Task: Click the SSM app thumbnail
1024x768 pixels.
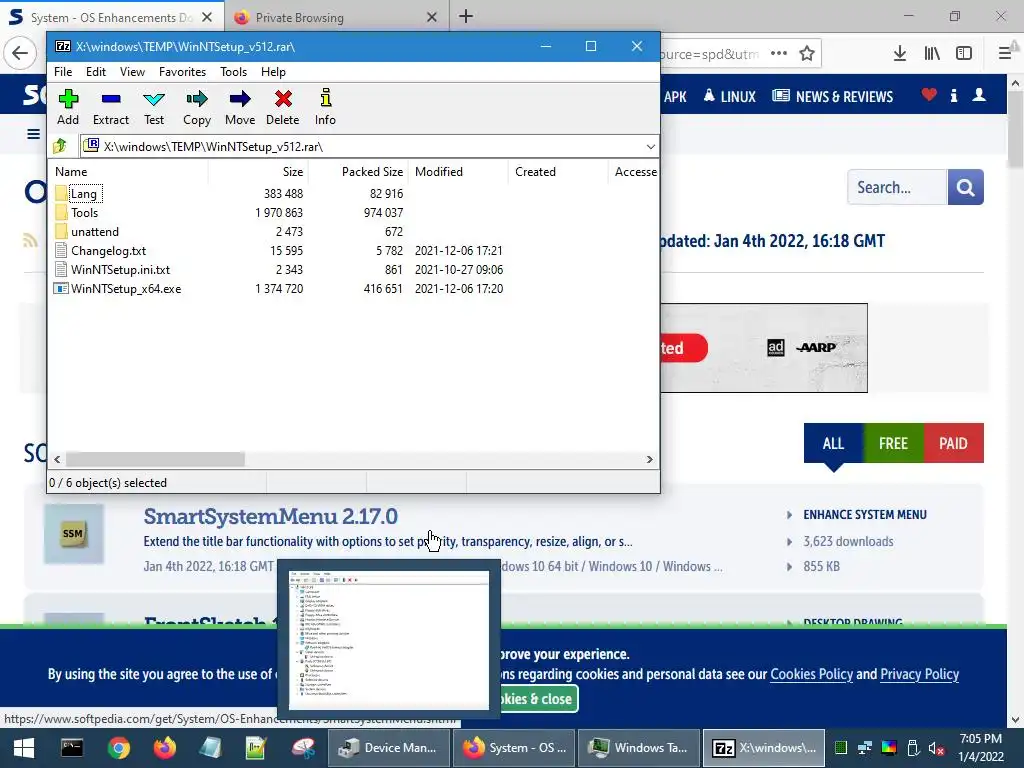Action: tap(74, 534)
